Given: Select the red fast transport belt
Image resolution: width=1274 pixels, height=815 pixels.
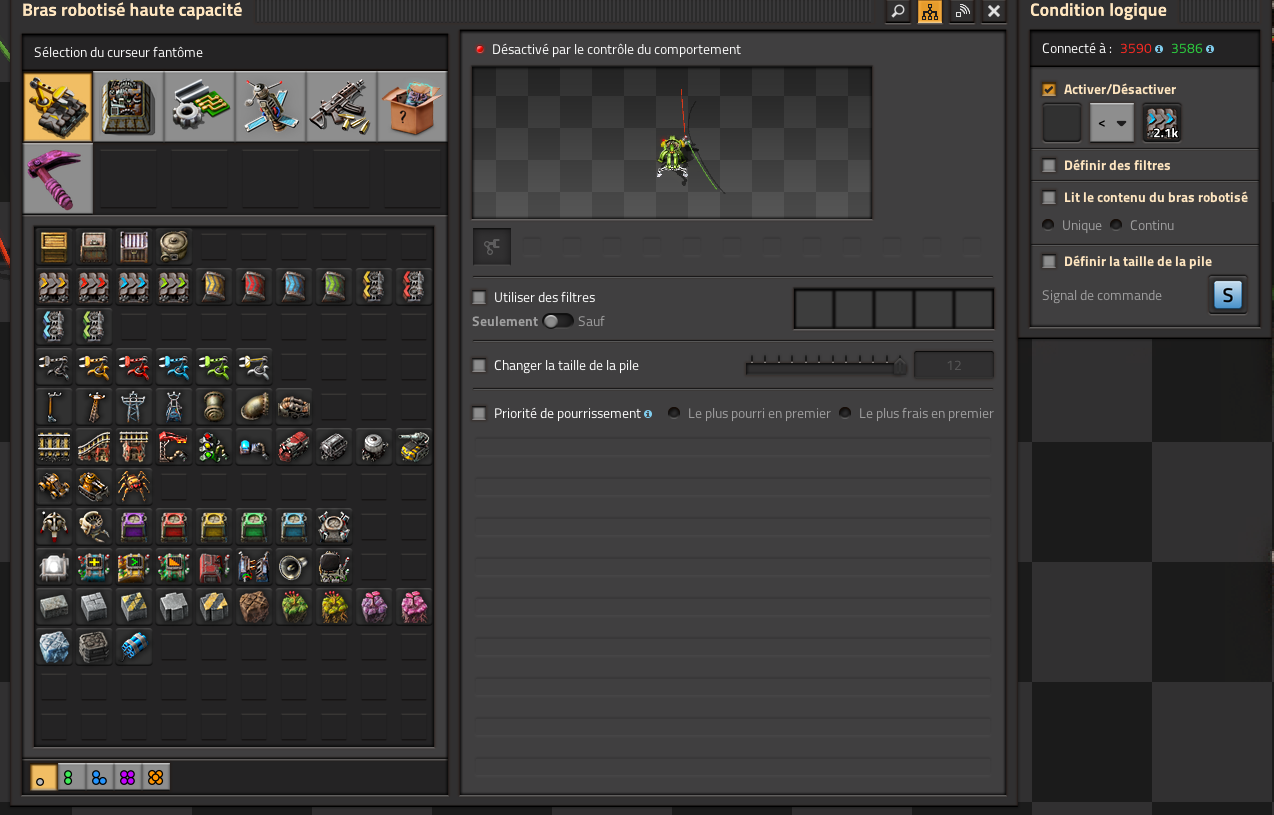Looking at the screenshot, I should (x=94, y=286).
